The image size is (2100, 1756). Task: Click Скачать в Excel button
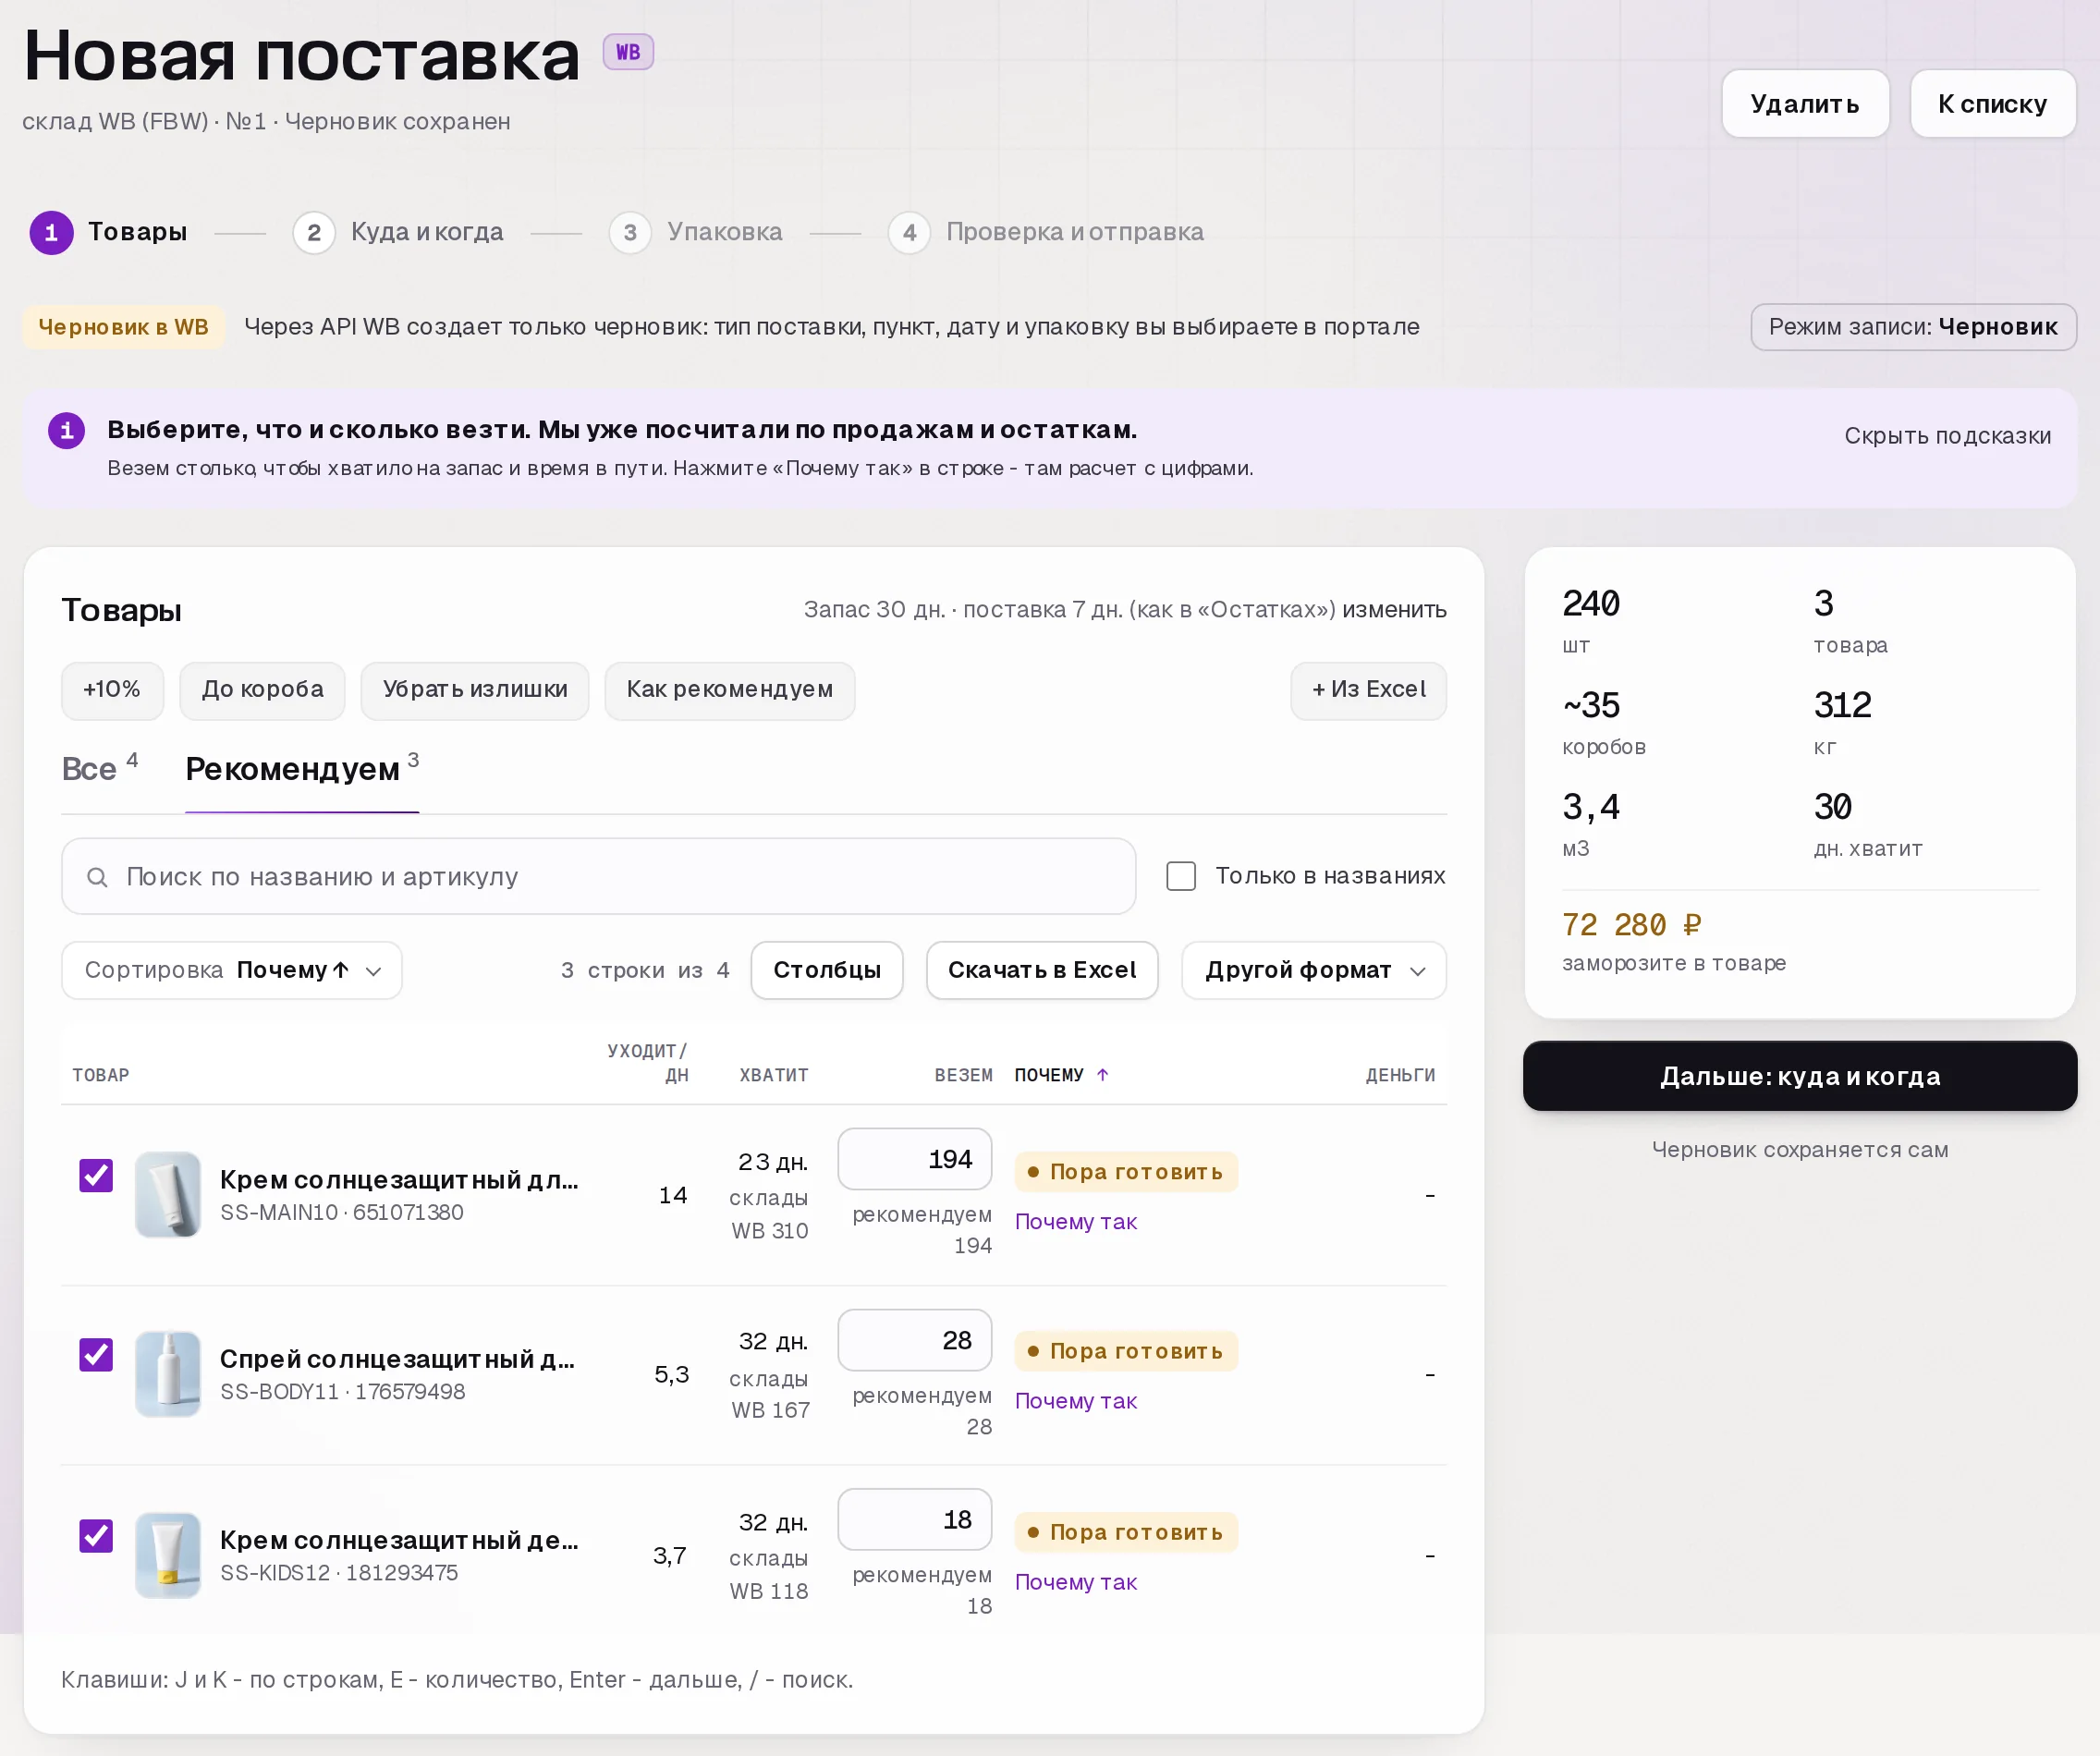(x=1042, y=970)
